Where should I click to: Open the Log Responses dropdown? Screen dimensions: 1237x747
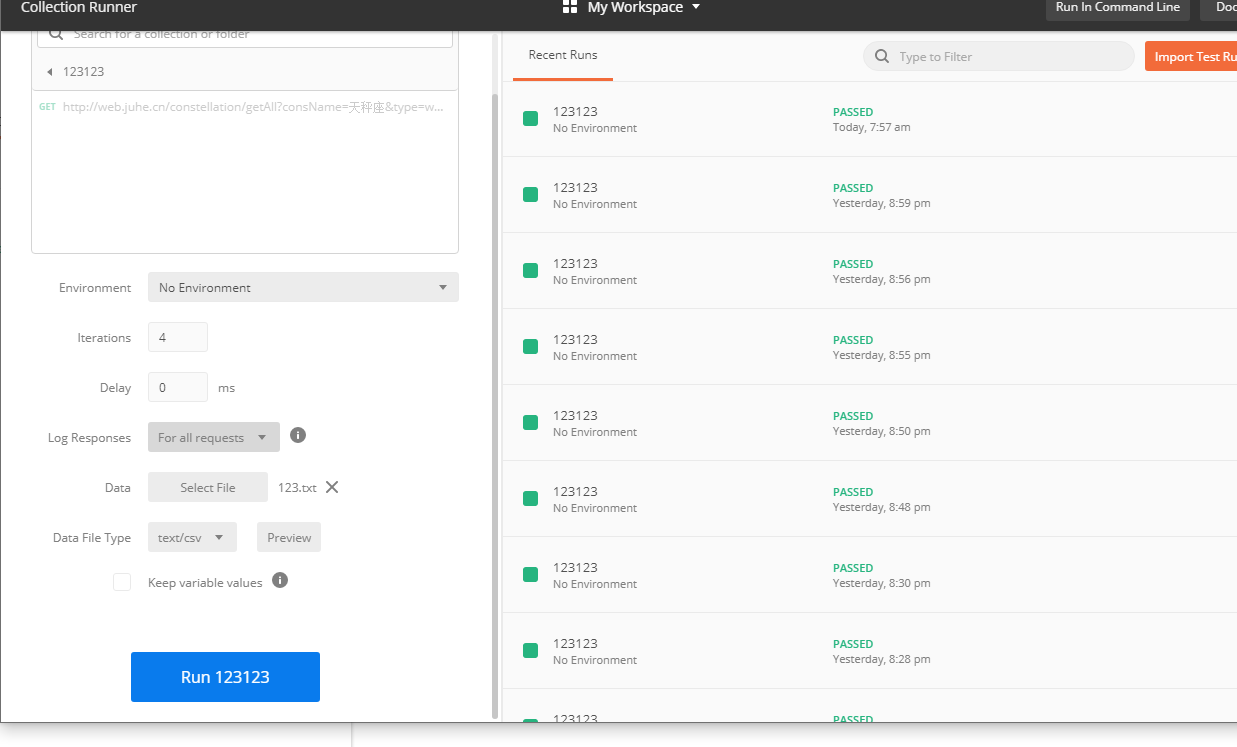click(x=214, y=438)
